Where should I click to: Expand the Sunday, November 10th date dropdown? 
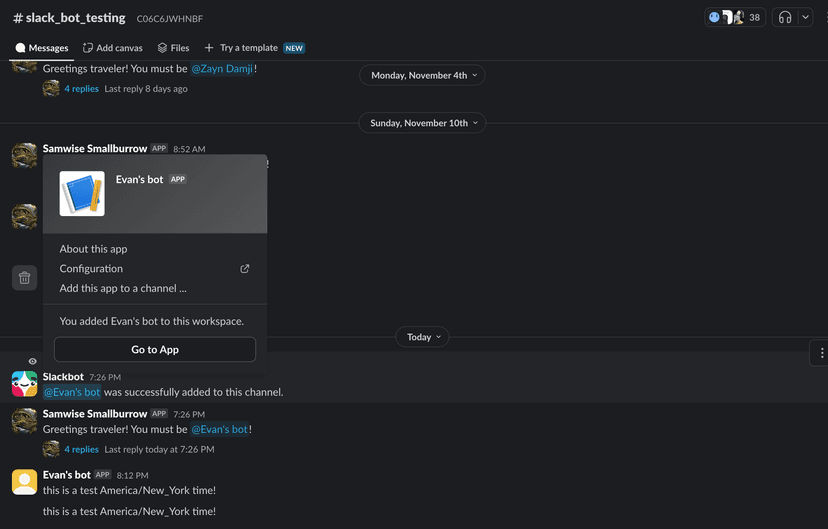422,123
